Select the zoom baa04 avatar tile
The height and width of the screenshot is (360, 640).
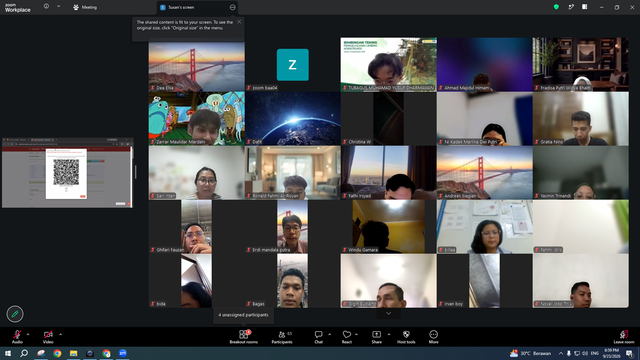click(x=293, y=64)
